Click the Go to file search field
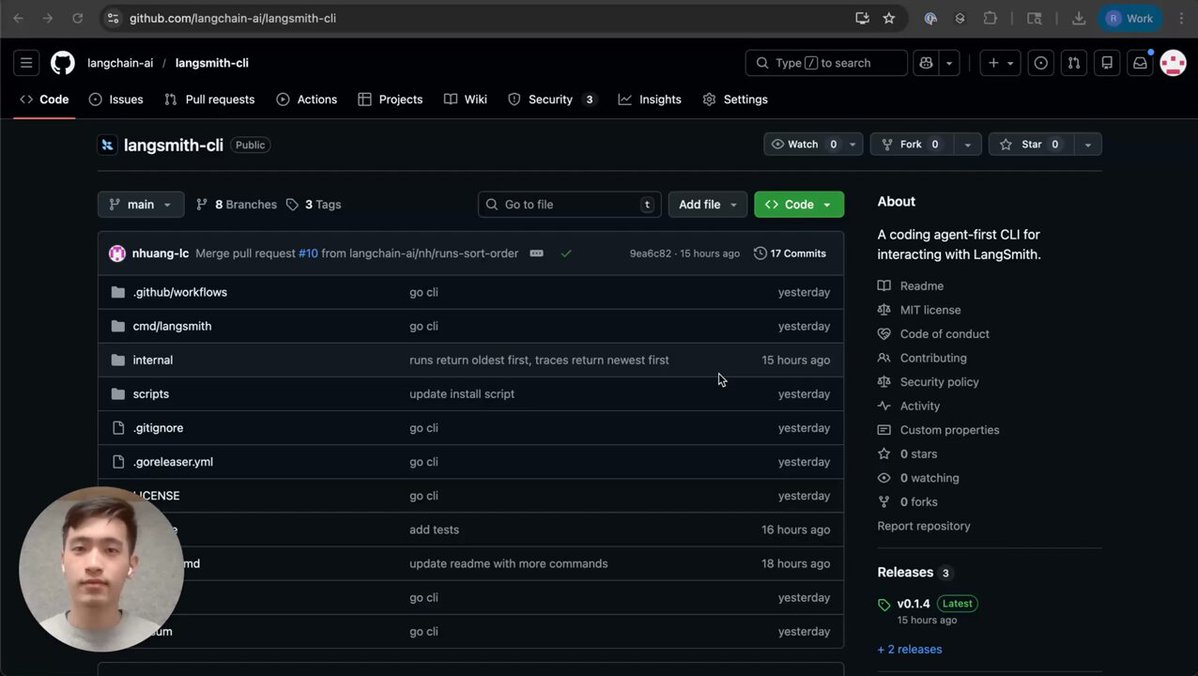Screen dimensions: 1198x676 (569, 204)
